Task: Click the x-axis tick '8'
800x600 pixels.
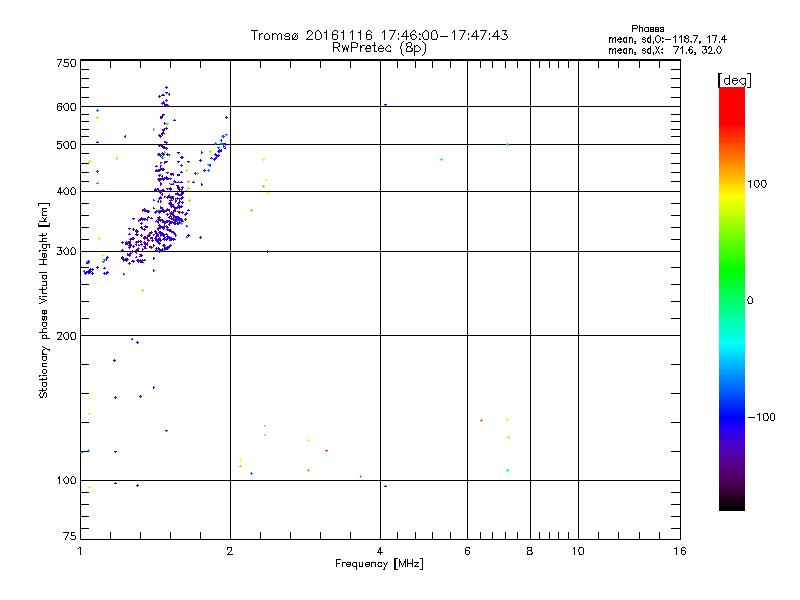Action: (530, 551)
